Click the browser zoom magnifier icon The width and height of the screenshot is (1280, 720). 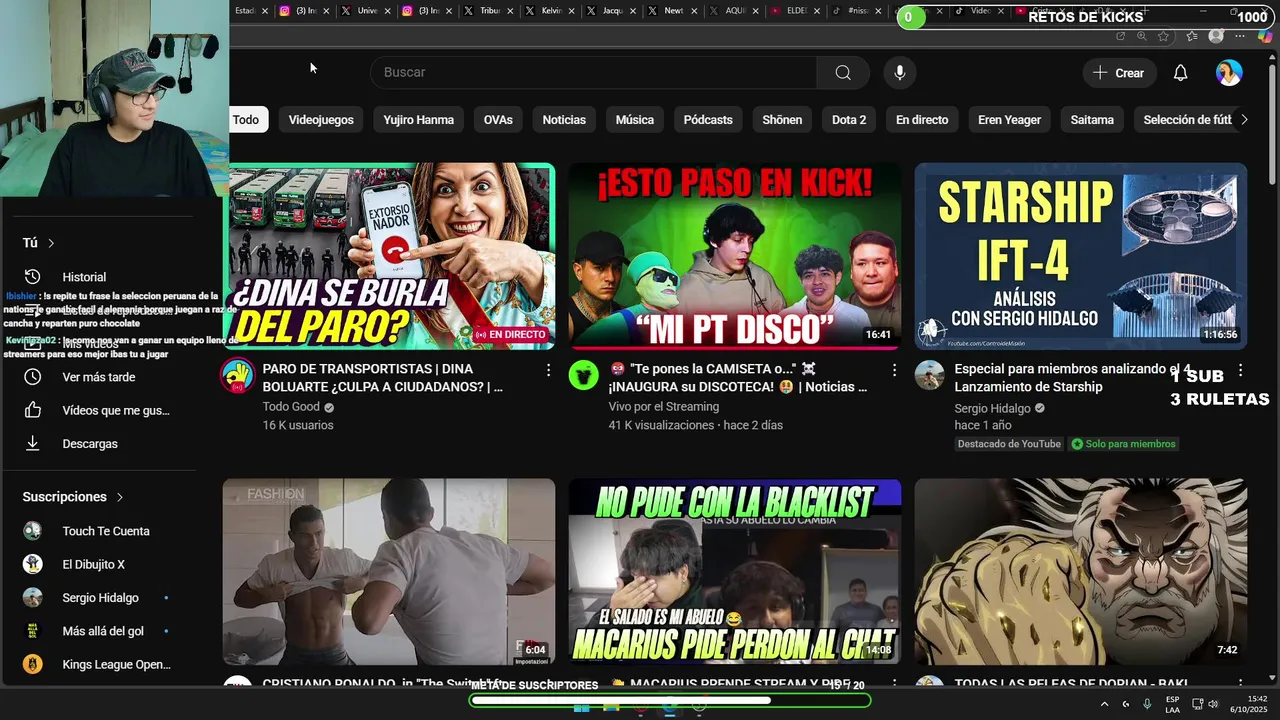click(x=1142, y=36)
